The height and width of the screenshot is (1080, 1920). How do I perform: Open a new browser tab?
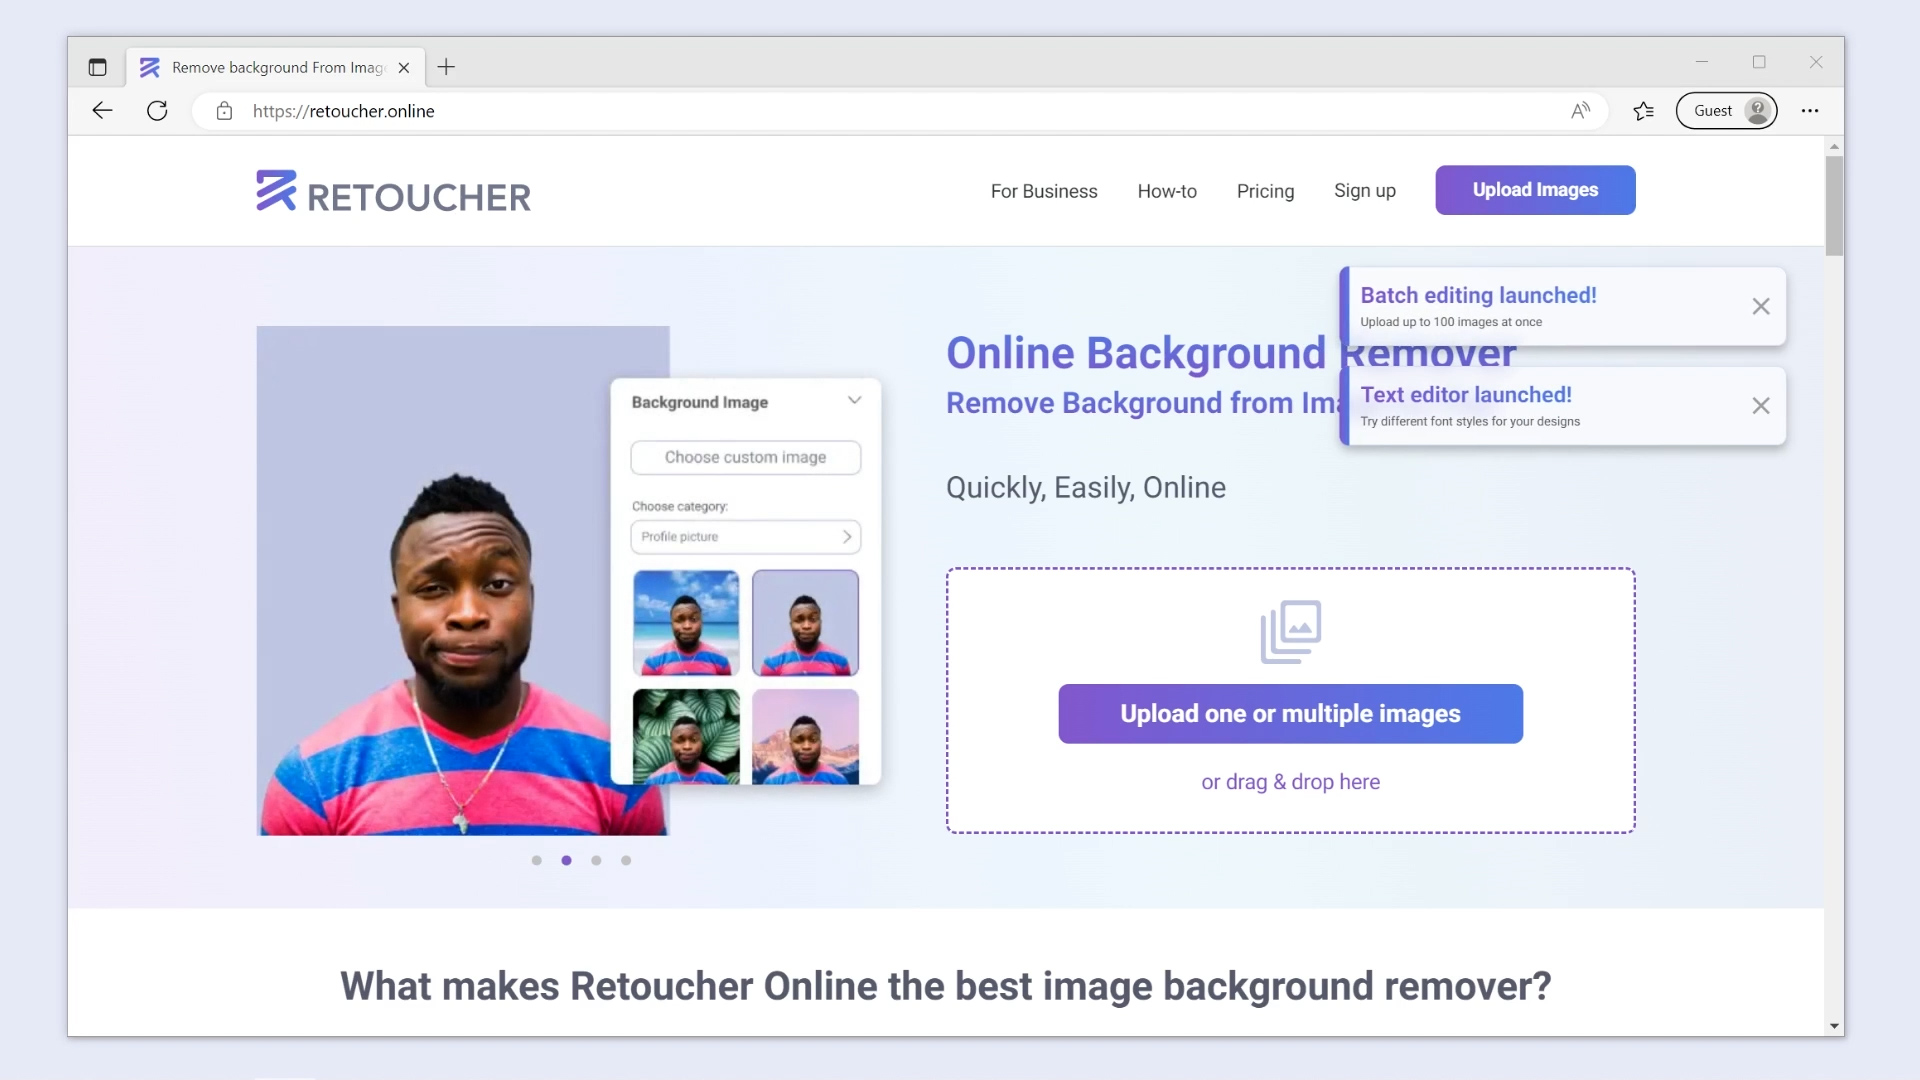point(446,67)
